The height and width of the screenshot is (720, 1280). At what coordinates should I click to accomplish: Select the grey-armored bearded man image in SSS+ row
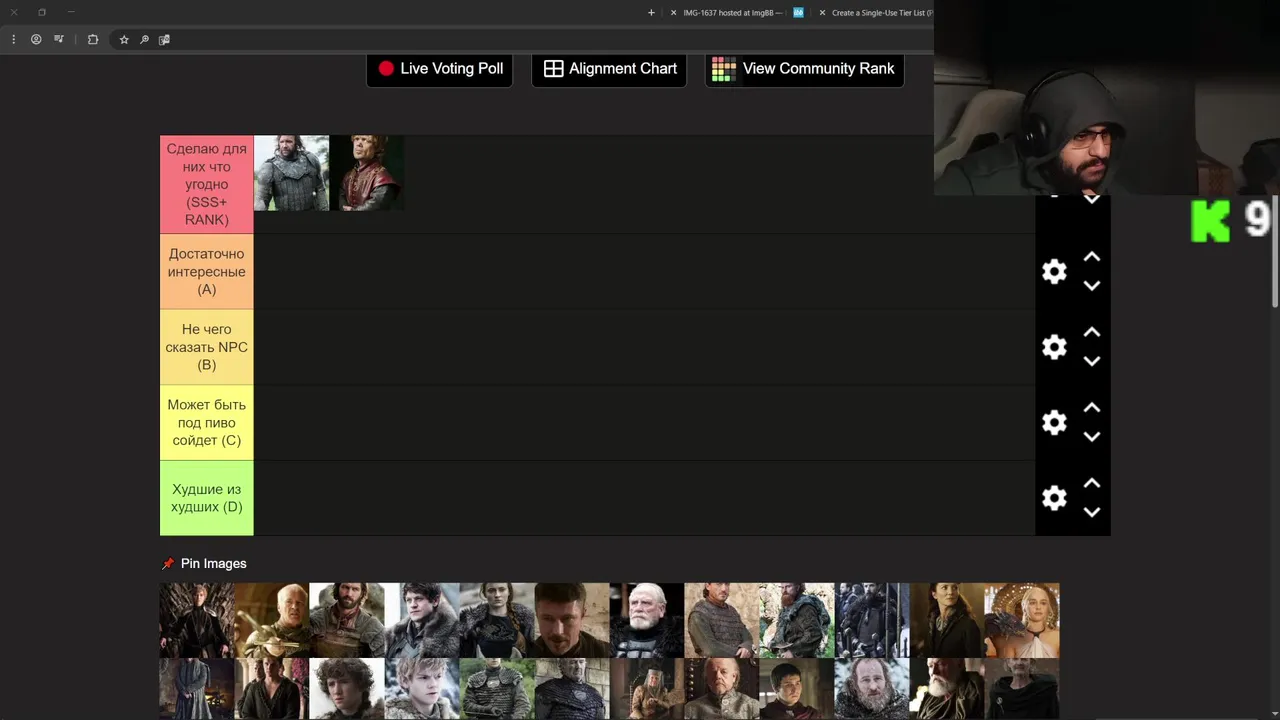pyautogui.click(x=291, y=173)
